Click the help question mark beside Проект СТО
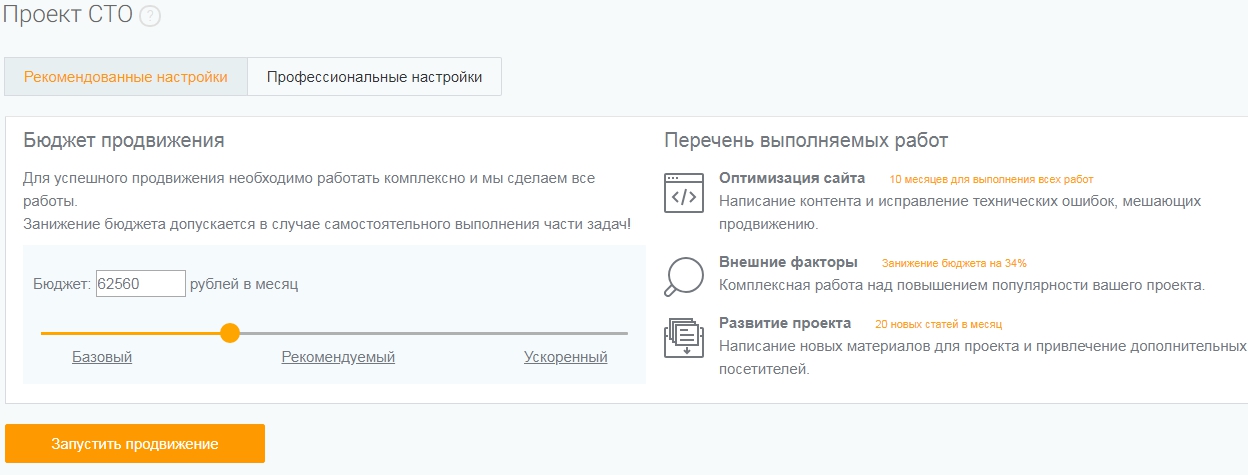1248x475 pixels. point(150,17)
